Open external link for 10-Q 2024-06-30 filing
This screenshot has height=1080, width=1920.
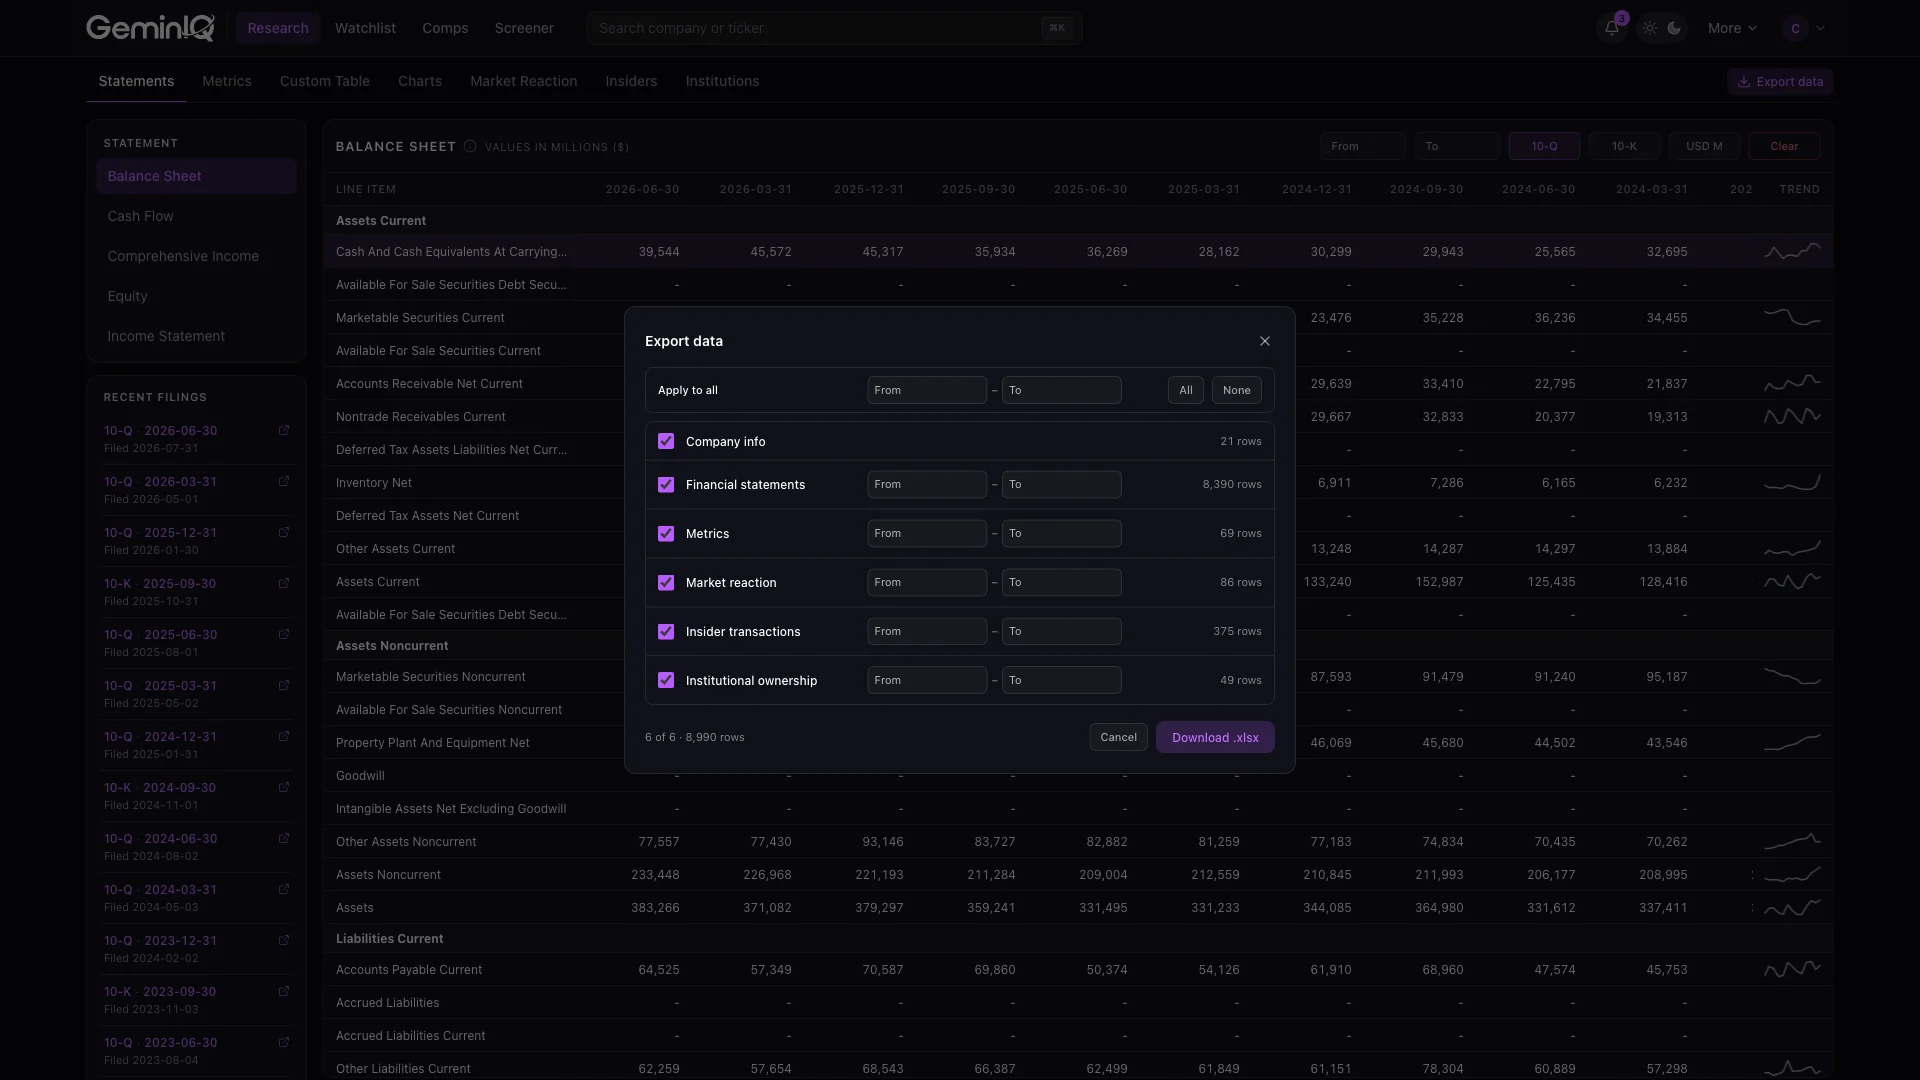[284, 838]
